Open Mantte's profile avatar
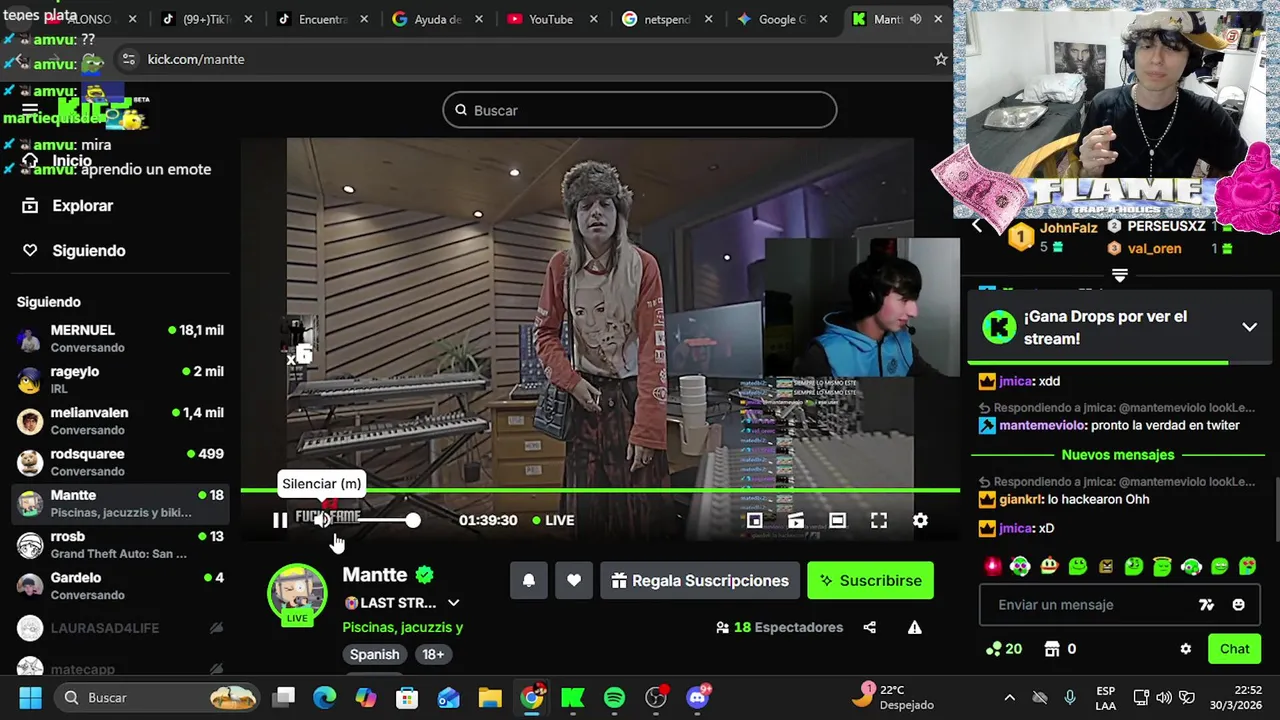1280x720 pixels. coord(297,594)
